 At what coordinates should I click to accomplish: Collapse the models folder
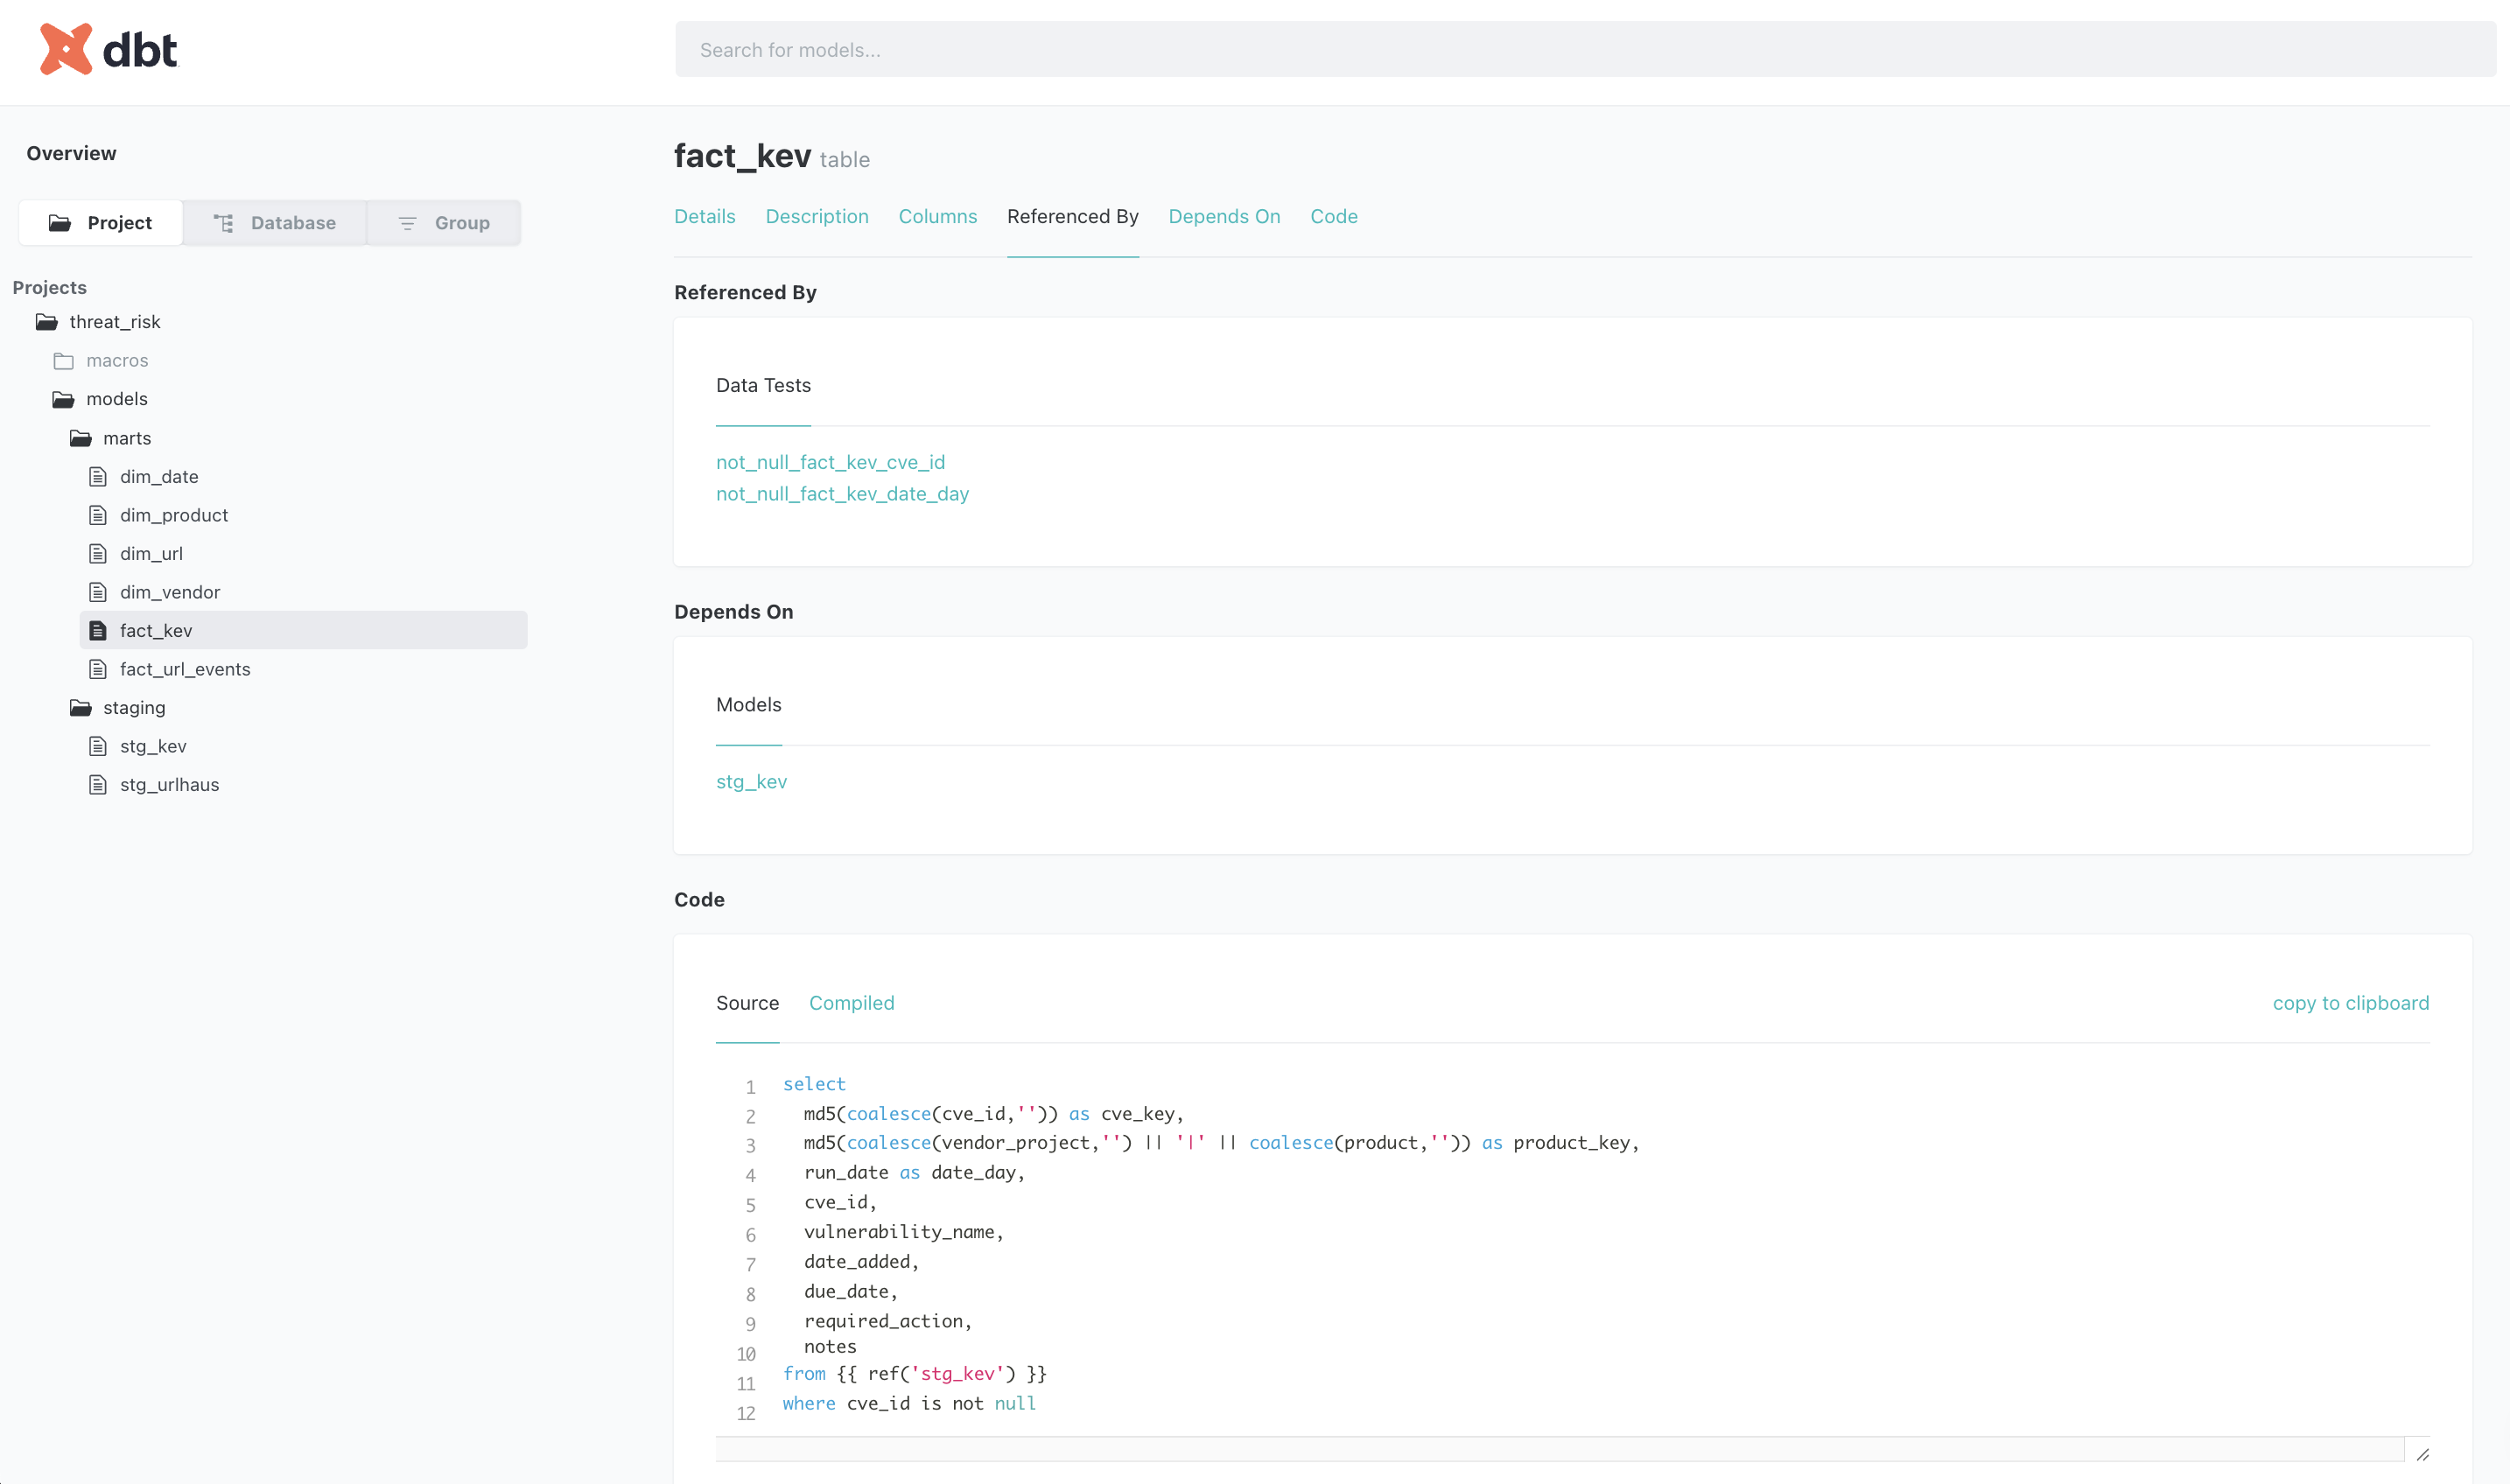(117, 399)
